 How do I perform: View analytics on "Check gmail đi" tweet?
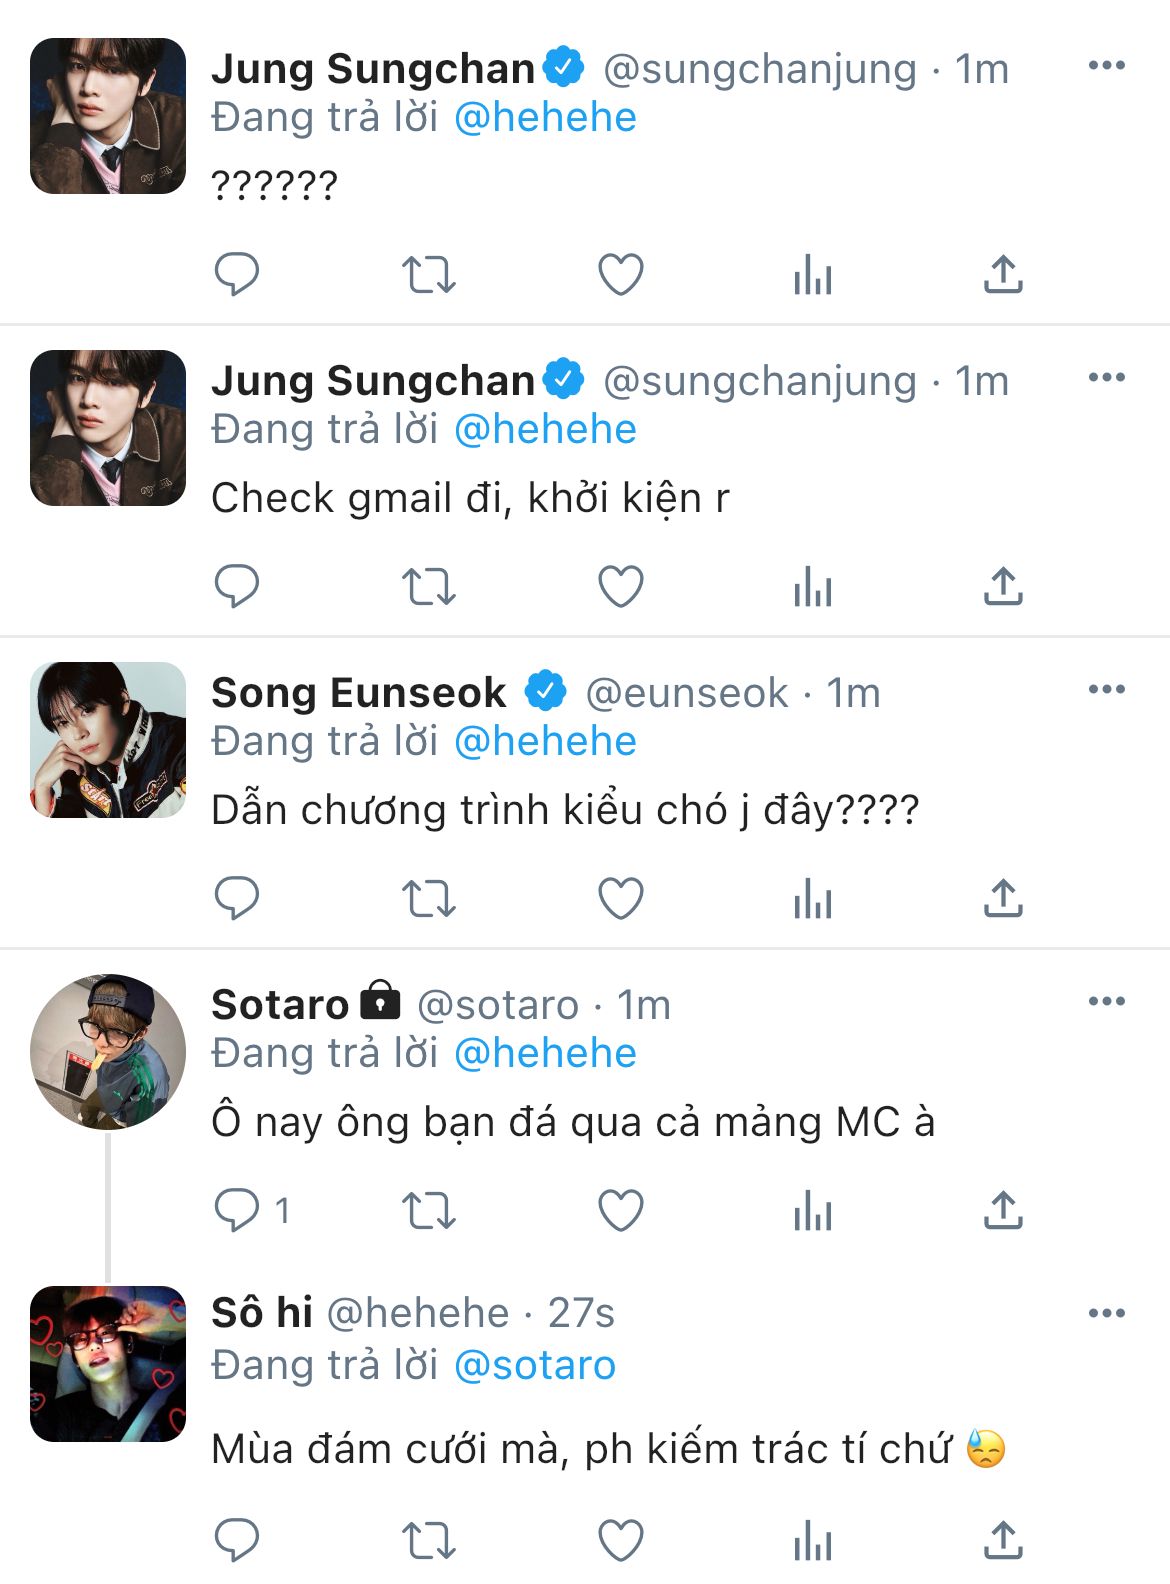(812, 586)
